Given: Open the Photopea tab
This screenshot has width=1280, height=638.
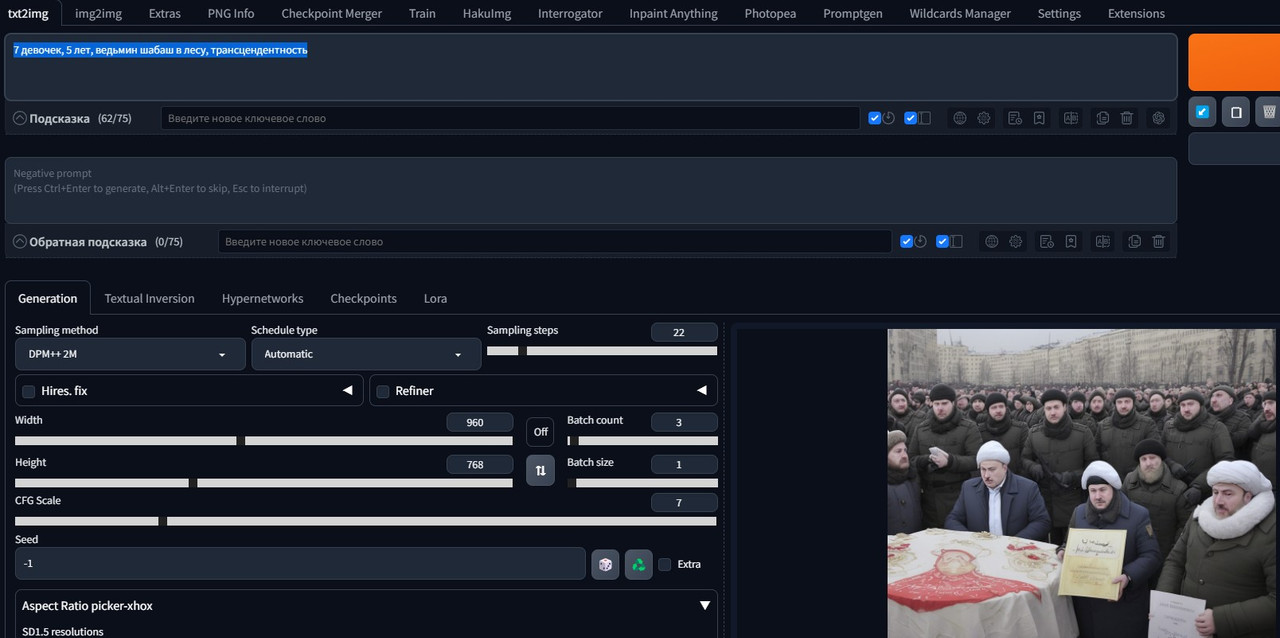Looking at the screenshot, I should tap(770, 13).
